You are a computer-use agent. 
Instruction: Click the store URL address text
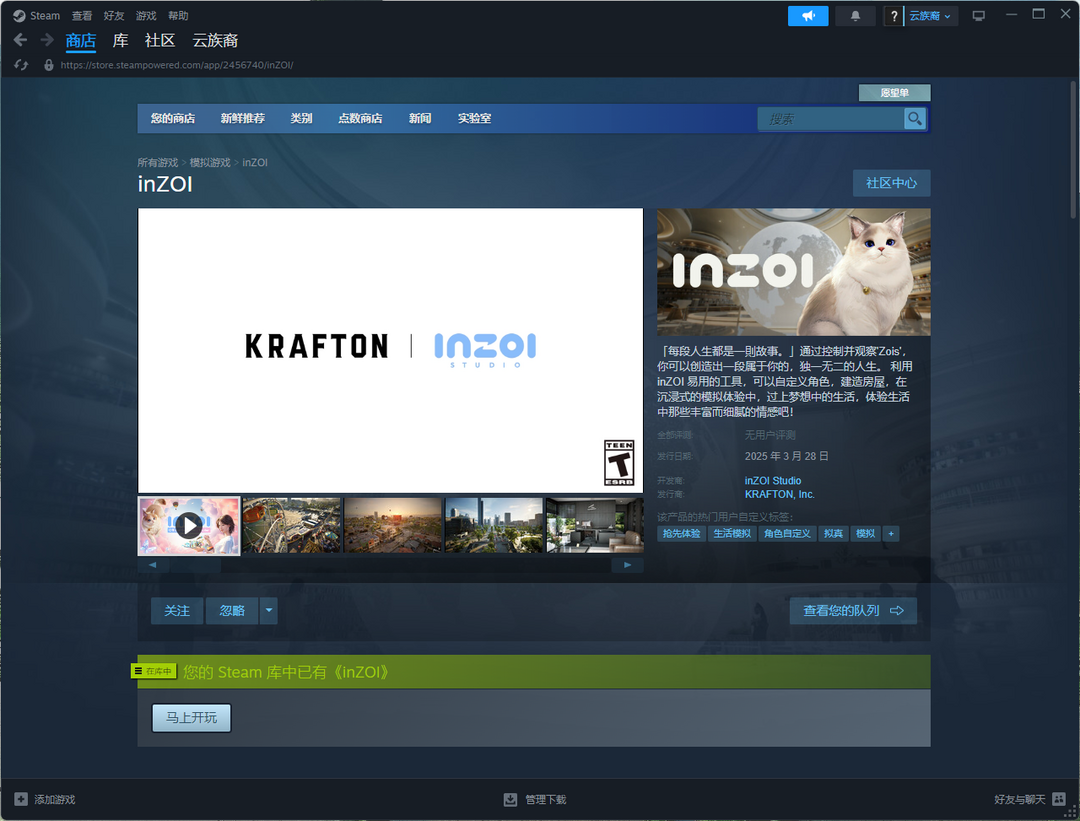(x=177, y=65)
